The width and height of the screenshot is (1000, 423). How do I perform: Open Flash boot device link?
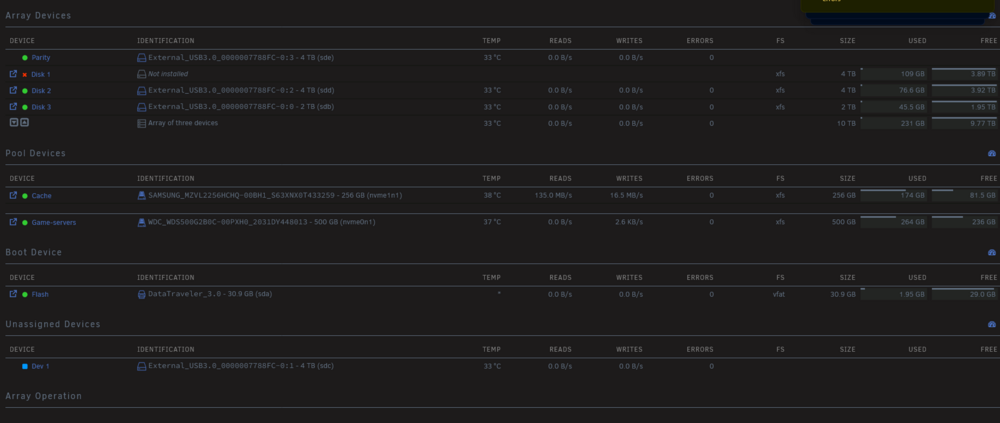[40, 295]
